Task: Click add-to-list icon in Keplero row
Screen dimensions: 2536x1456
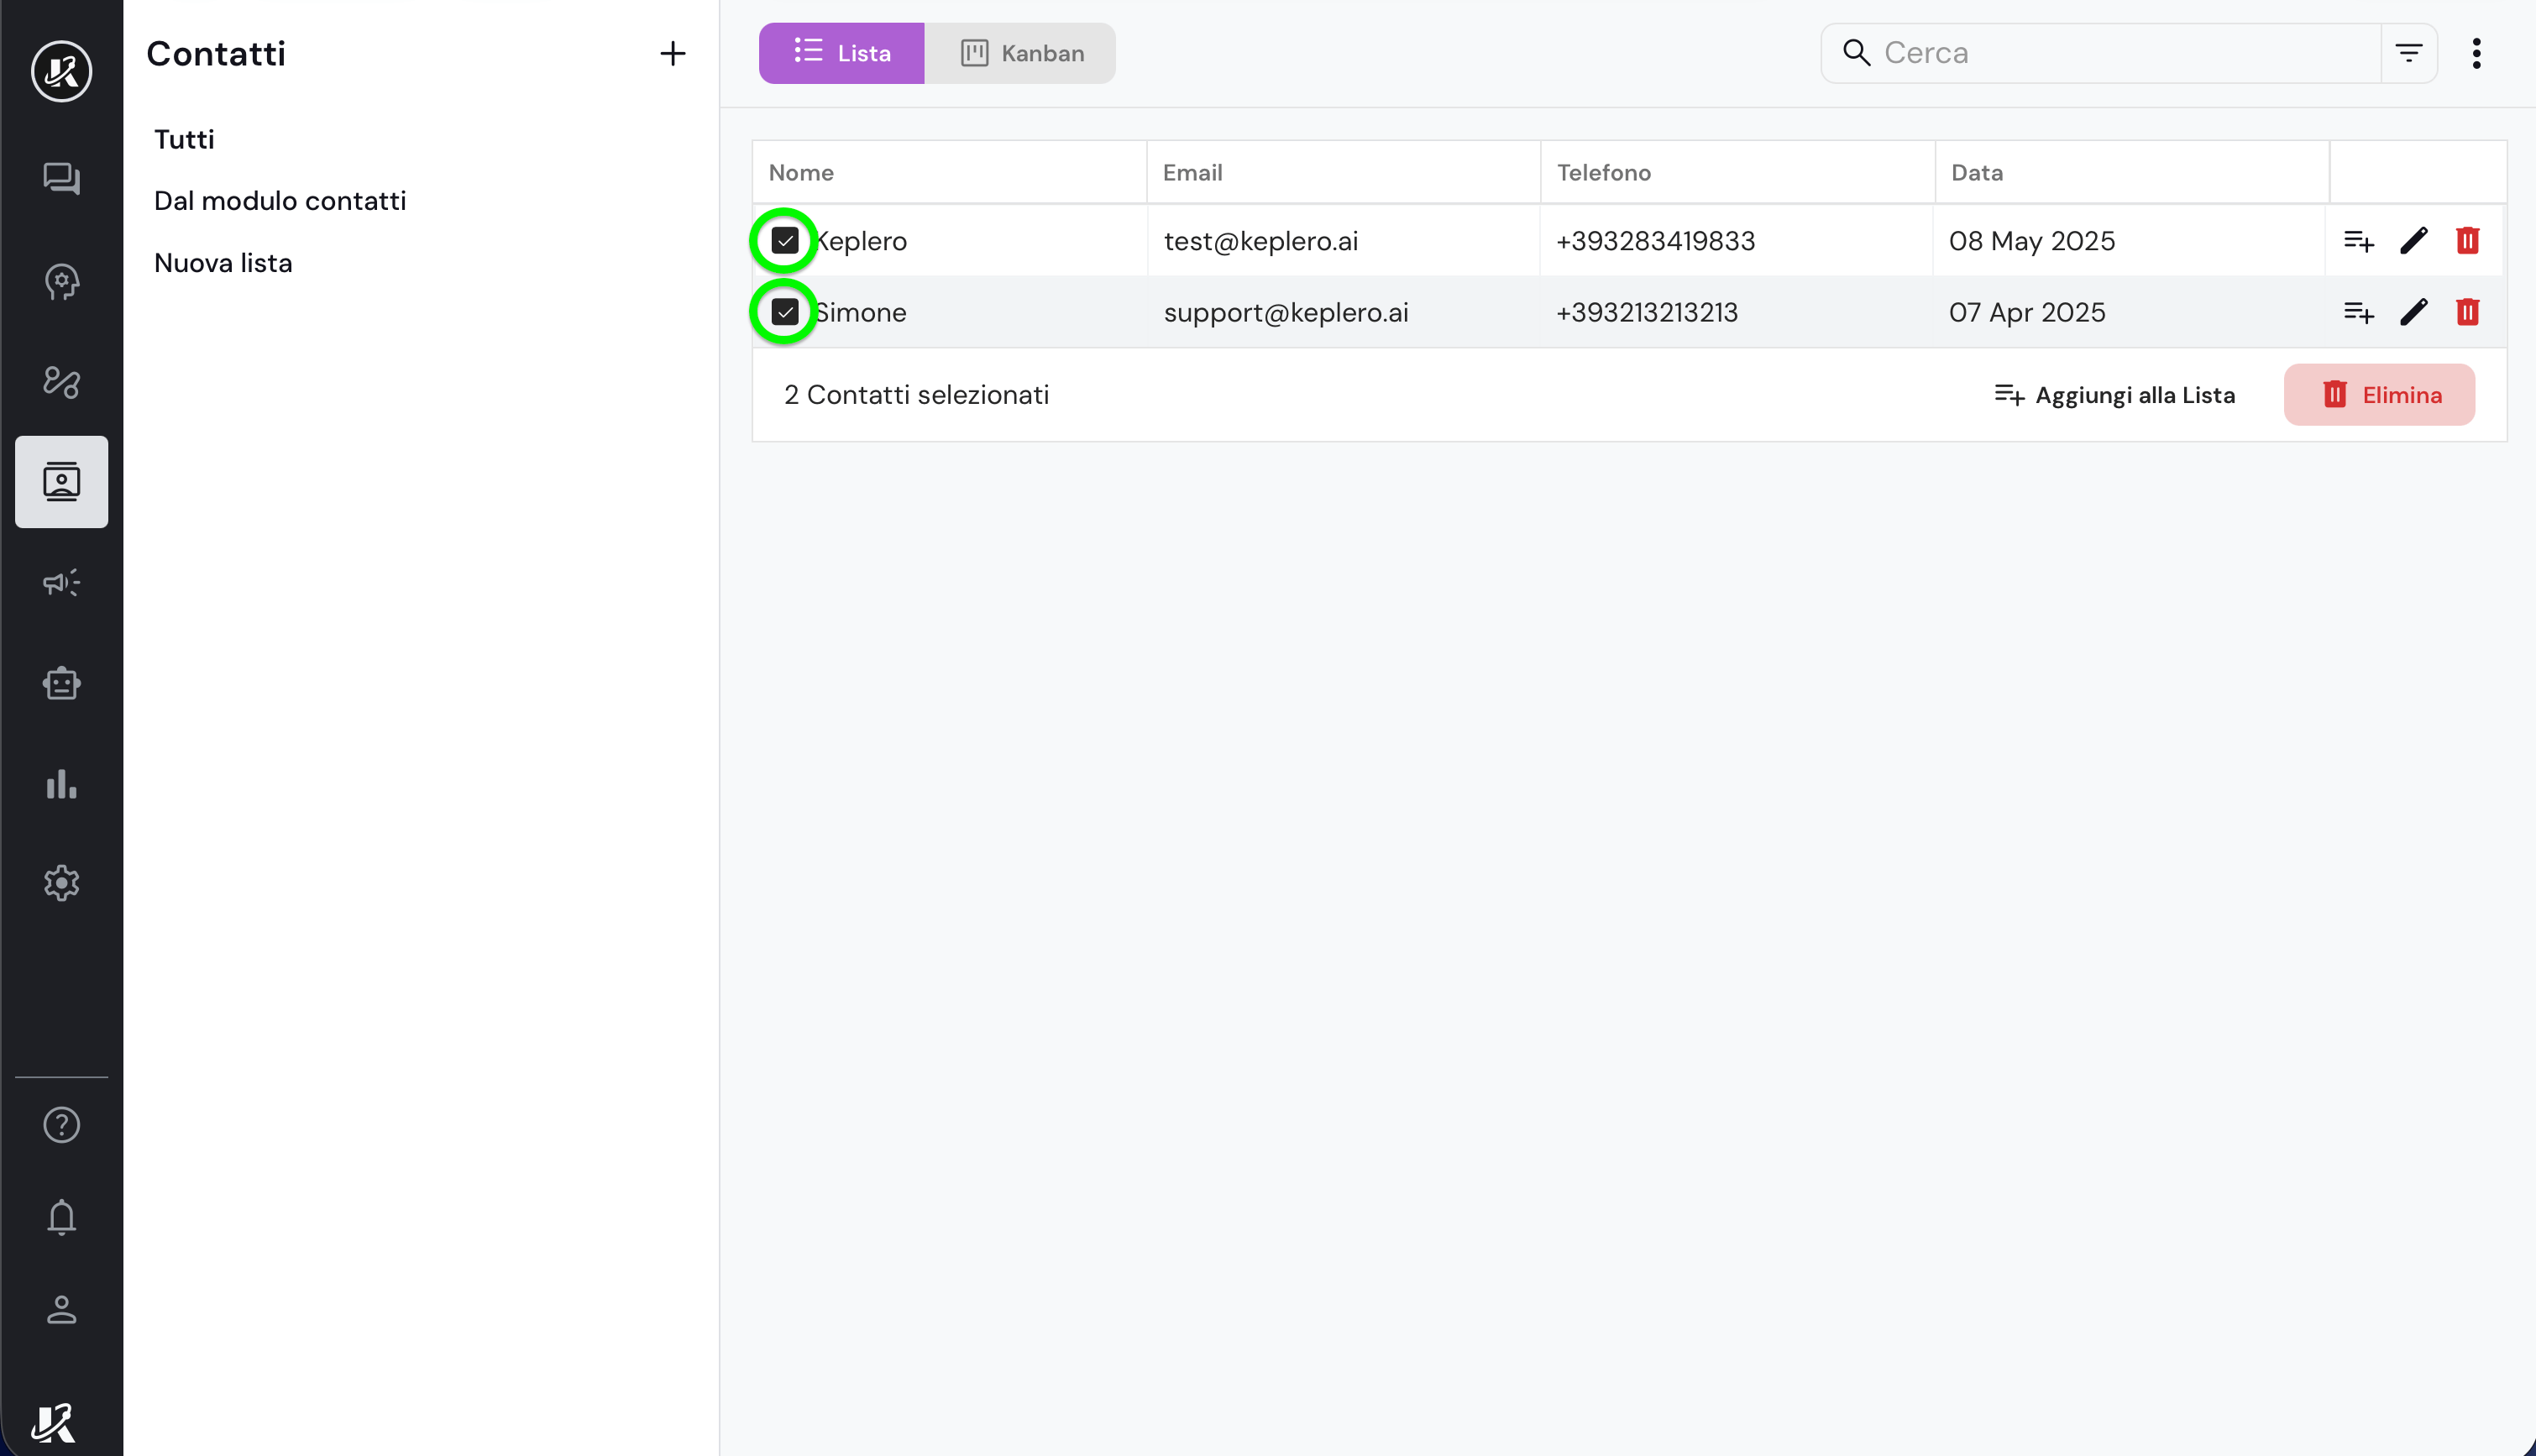Action: pos(2358,241)
